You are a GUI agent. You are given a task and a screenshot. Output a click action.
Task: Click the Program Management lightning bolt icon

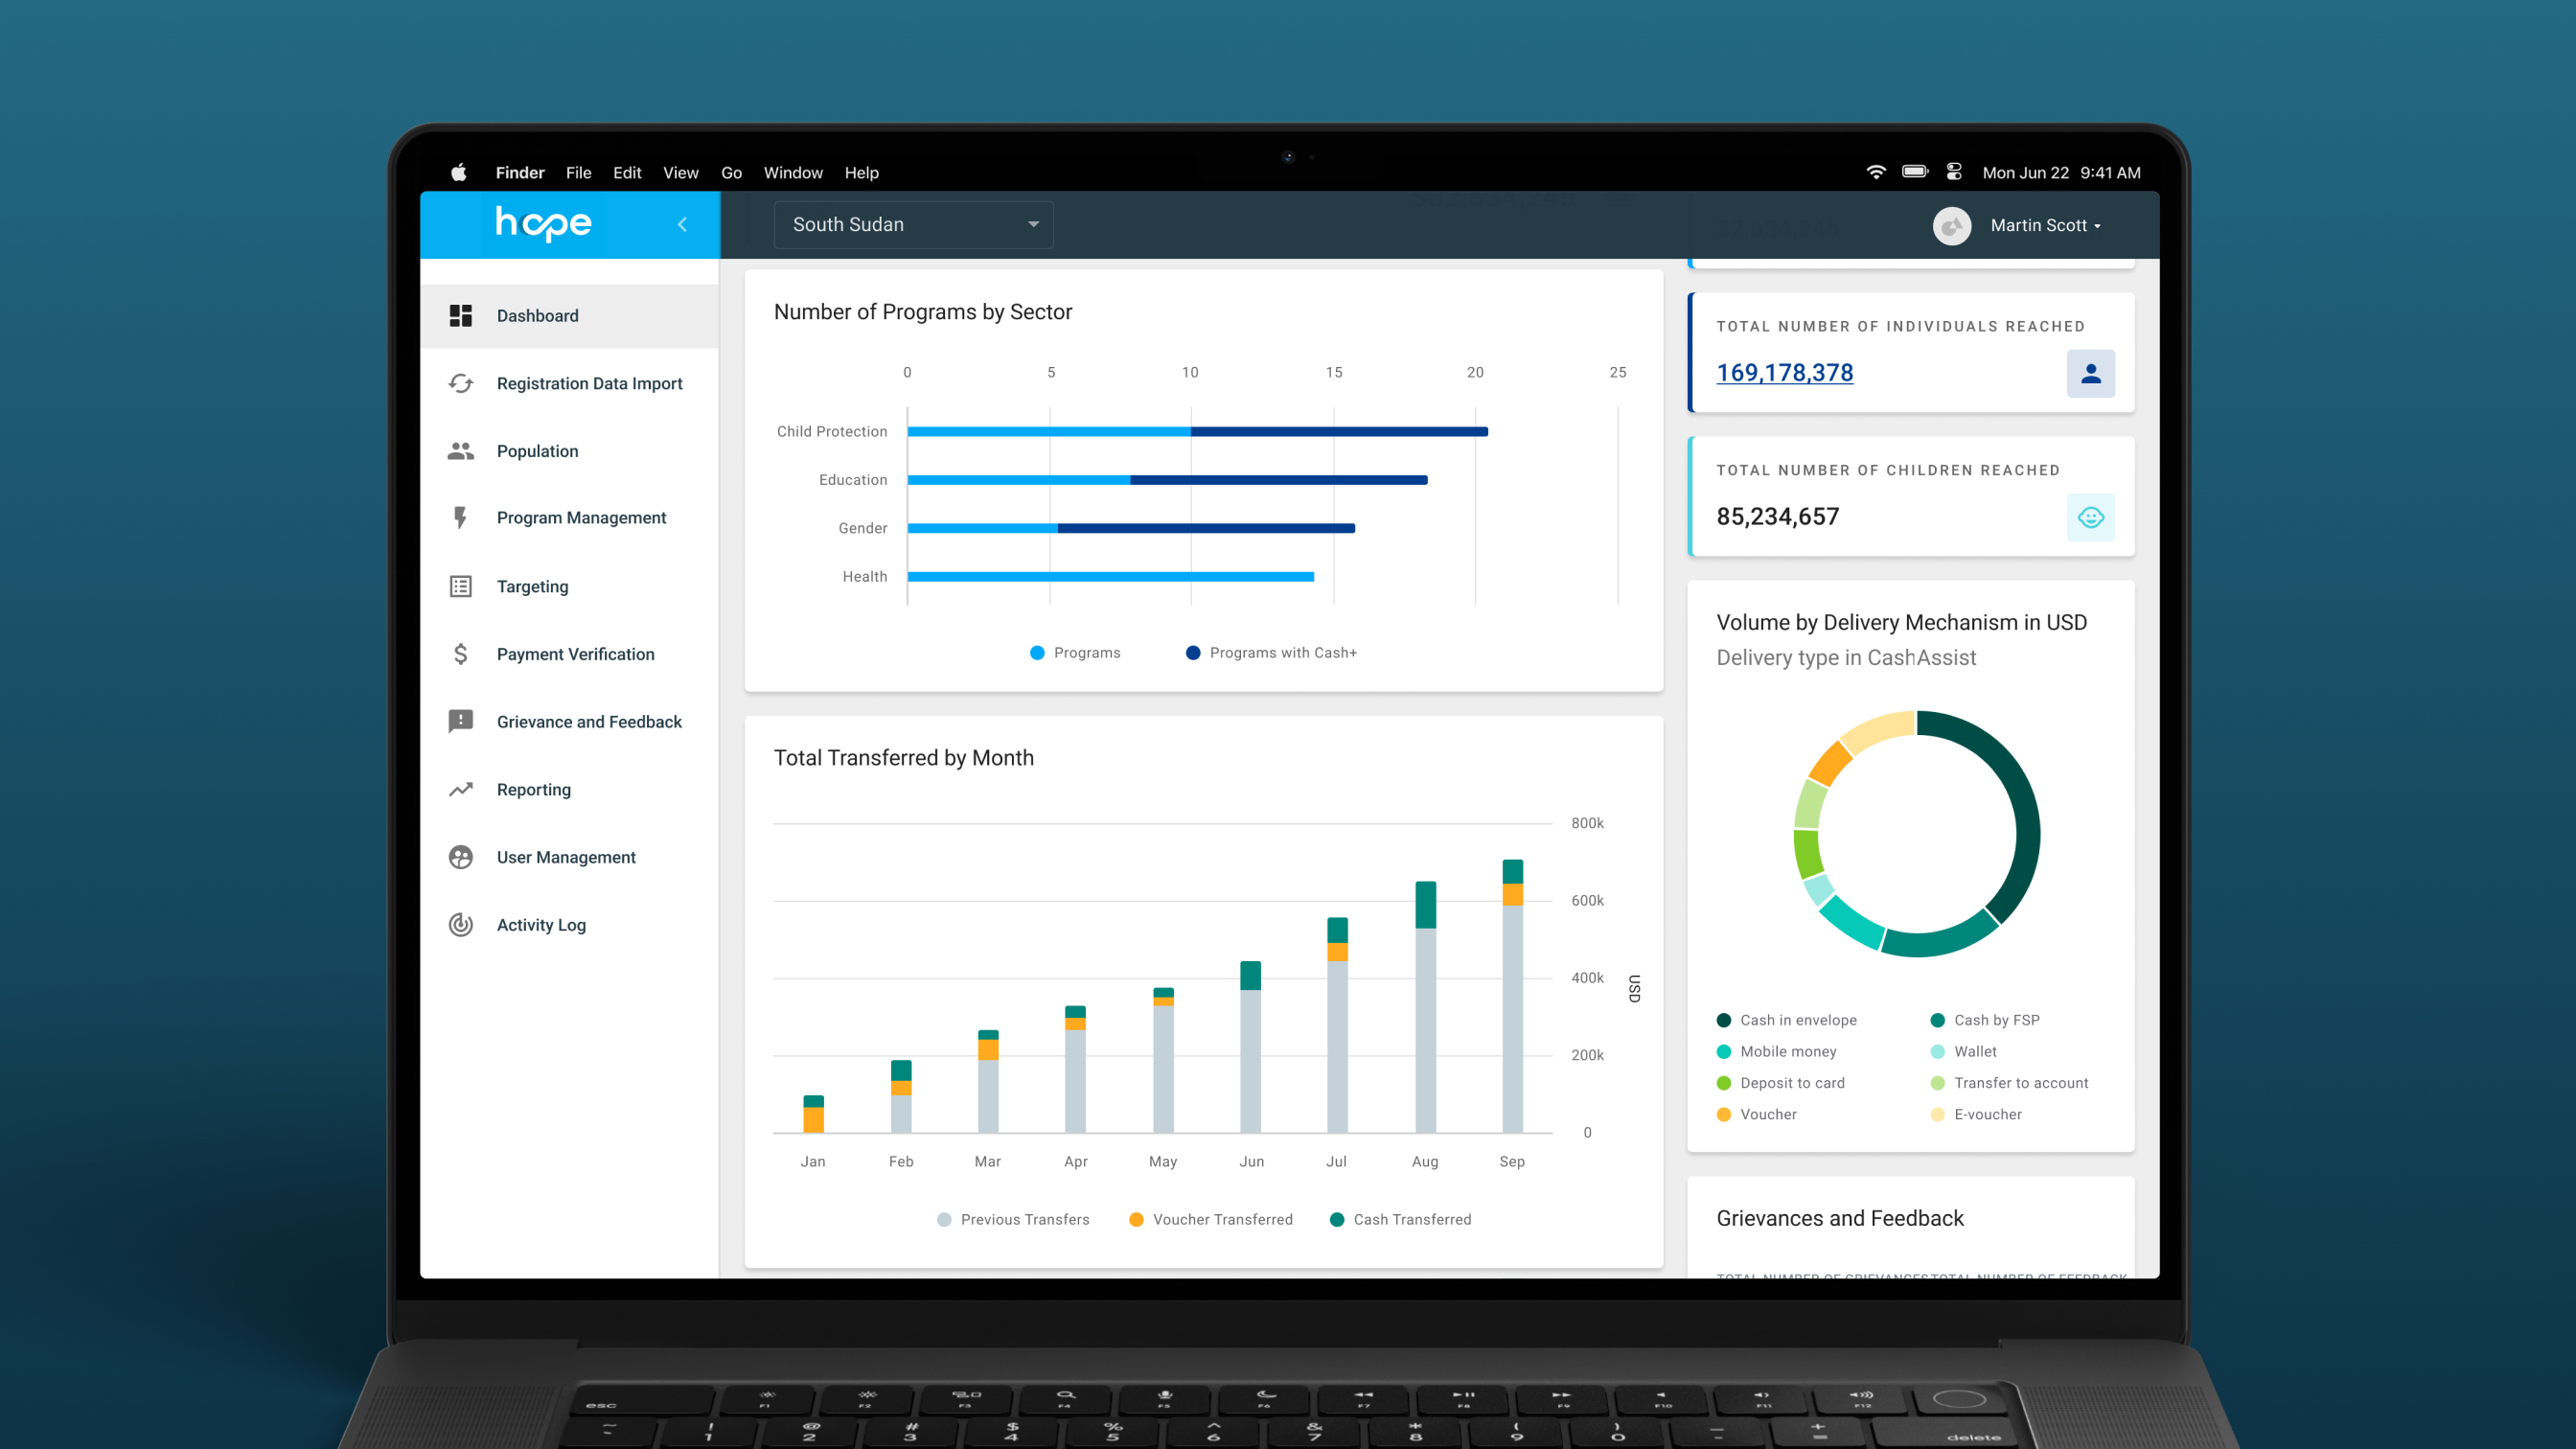click(460, 518)
